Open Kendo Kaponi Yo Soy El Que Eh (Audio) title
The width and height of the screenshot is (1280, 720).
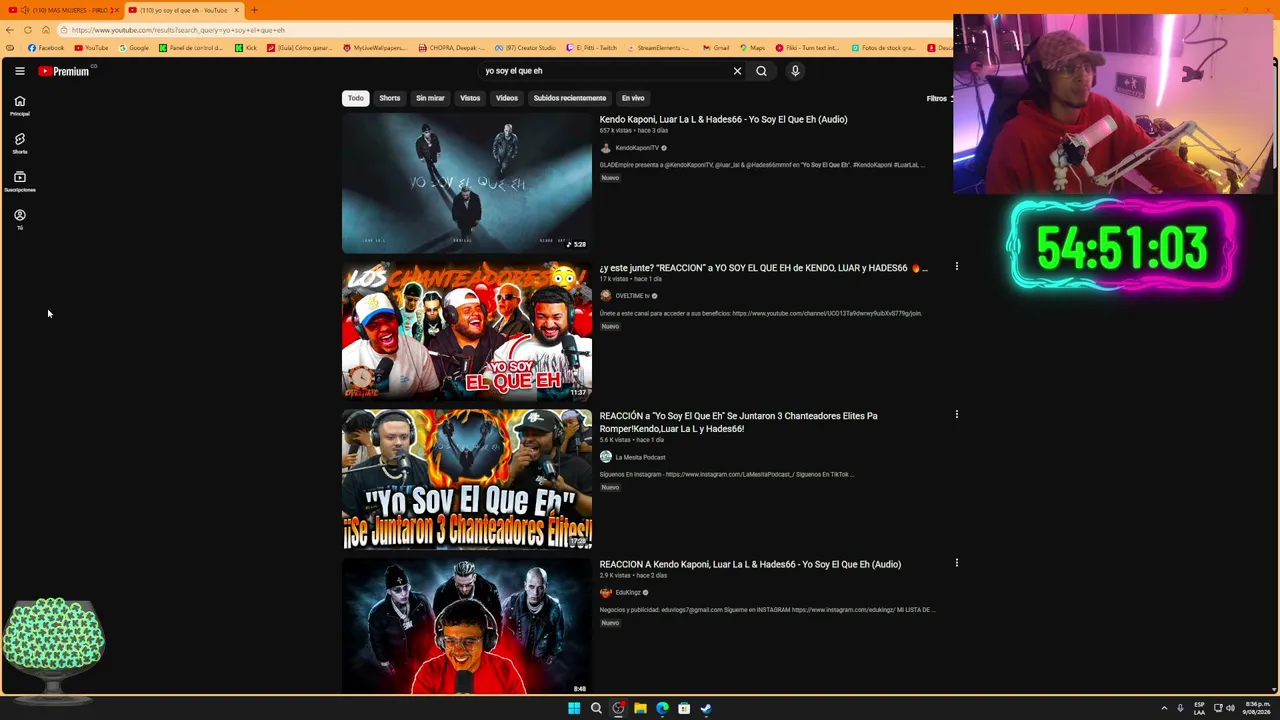pyautogui.click(x=723, y=119)
